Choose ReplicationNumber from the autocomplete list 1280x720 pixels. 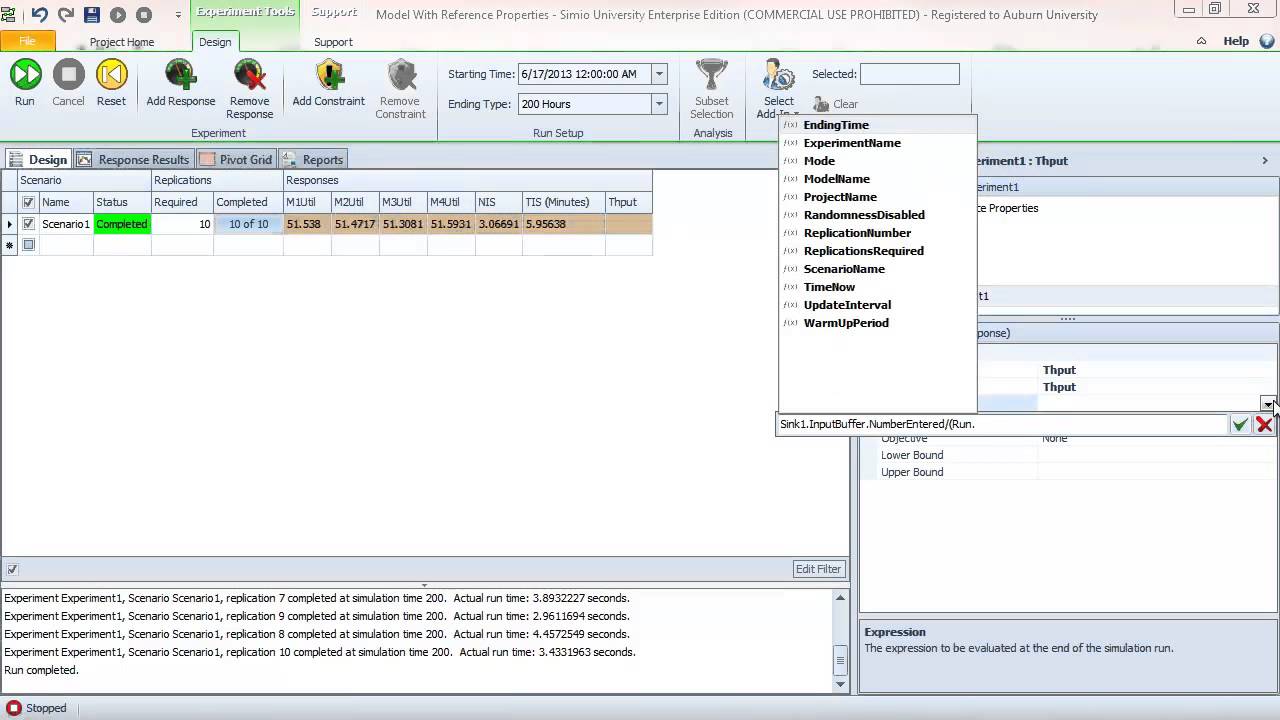(x=857, y=233)
